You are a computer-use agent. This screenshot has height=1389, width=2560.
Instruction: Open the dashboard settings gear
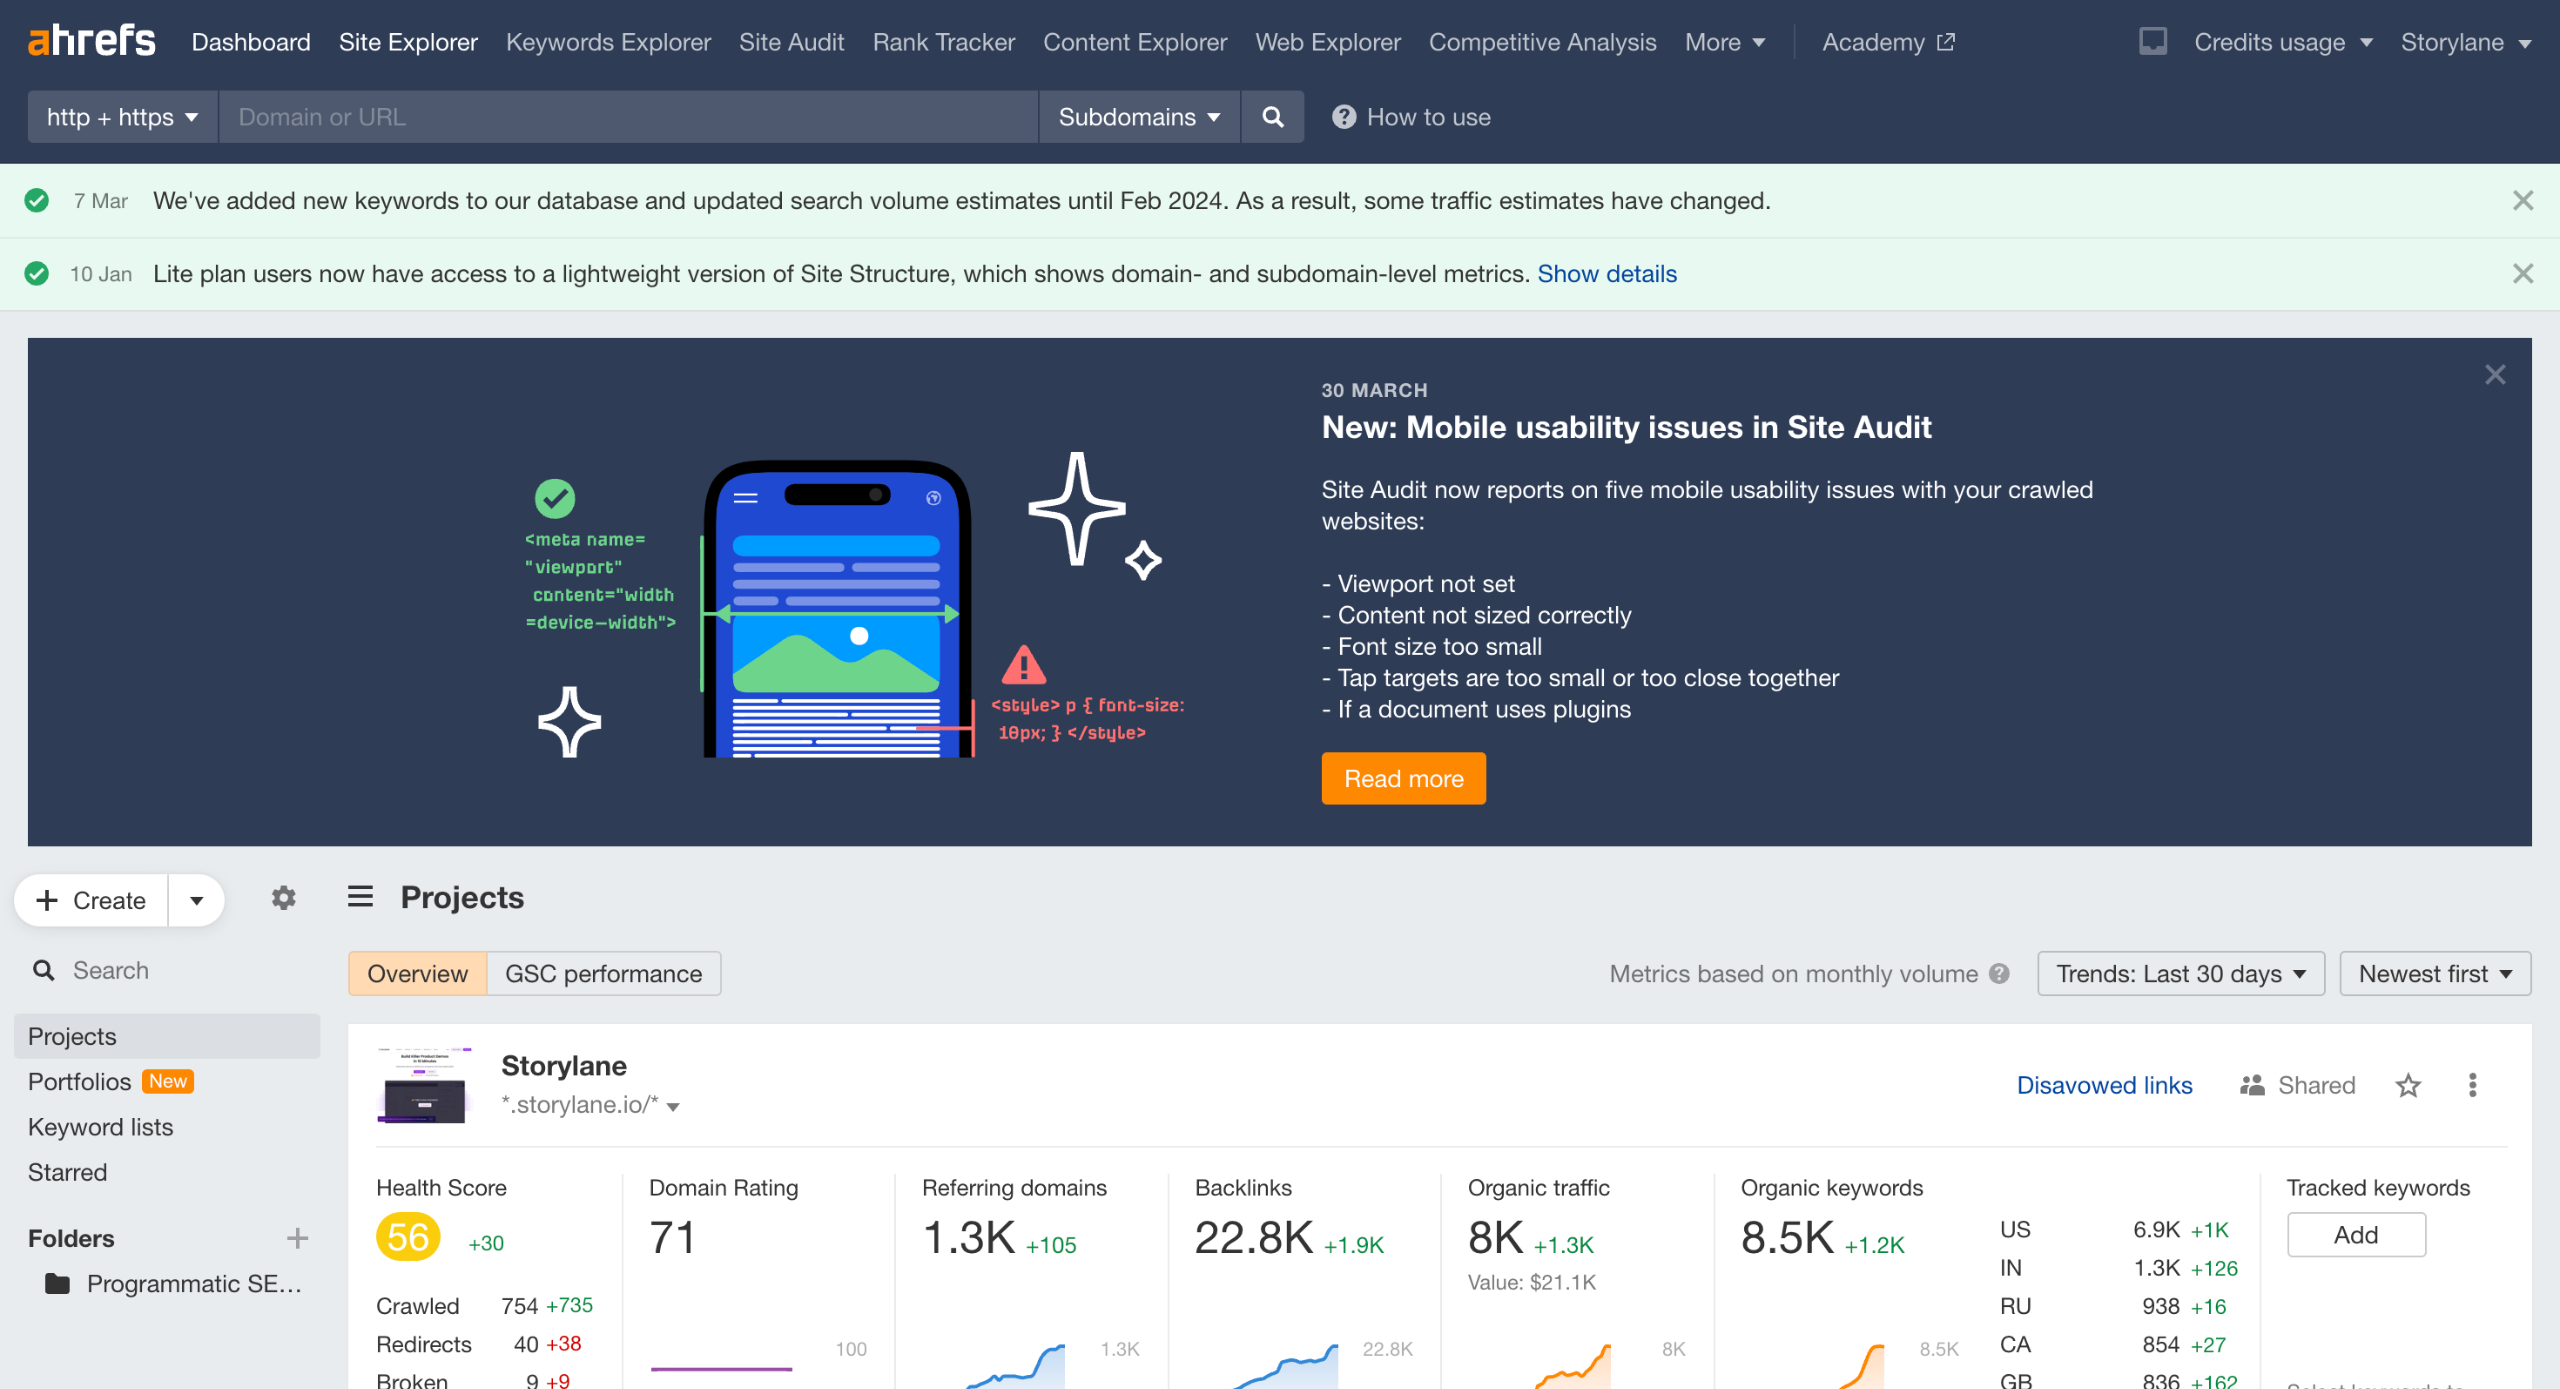pos(283,898)
